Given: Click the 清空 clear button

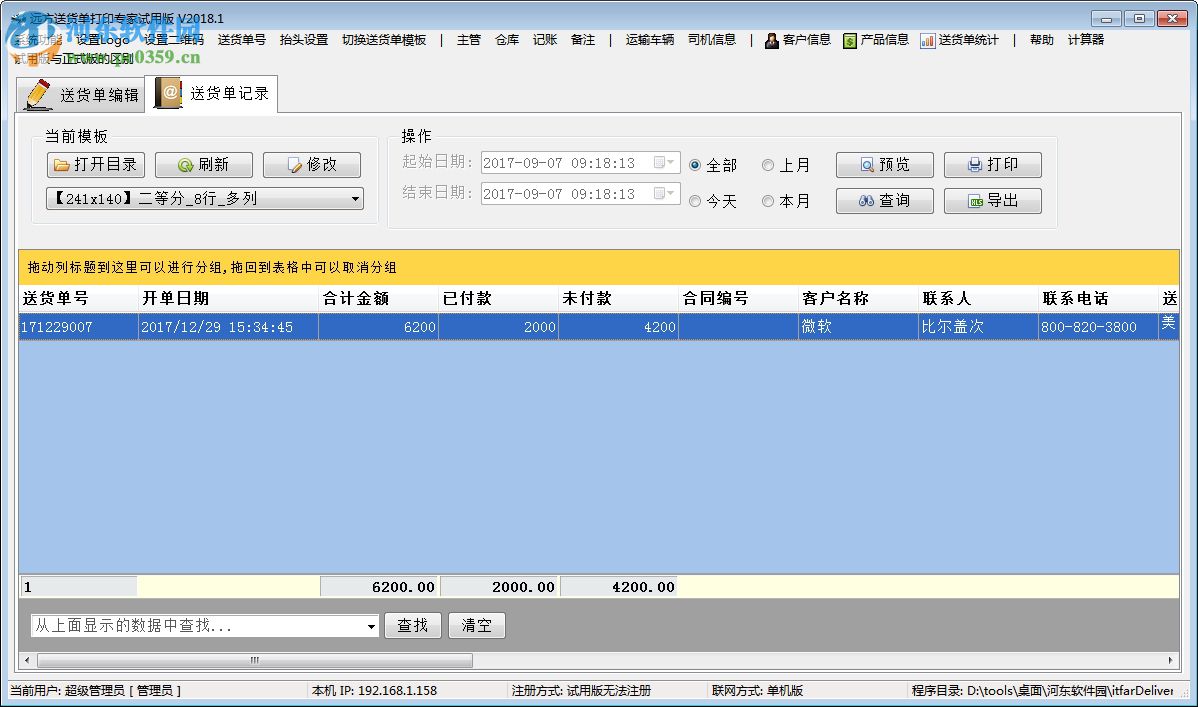Looking at the screenshot, I should point(476,625).
